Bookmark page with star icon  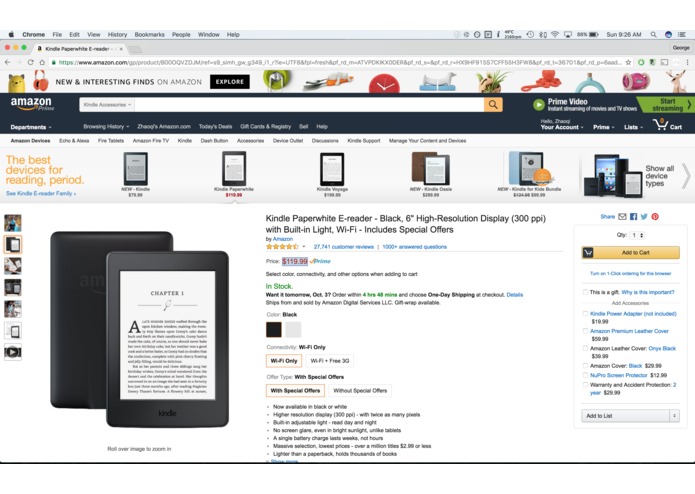(628, 62)
